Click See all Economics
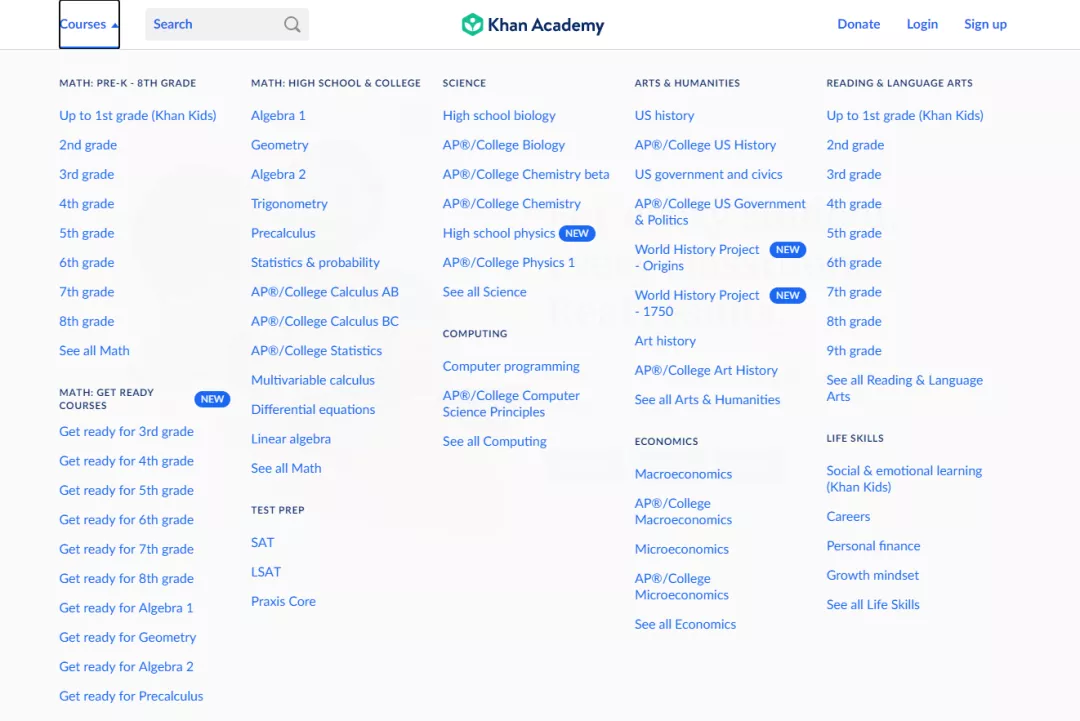This screenshot has height=721, width=1080. tap(685, 625)
